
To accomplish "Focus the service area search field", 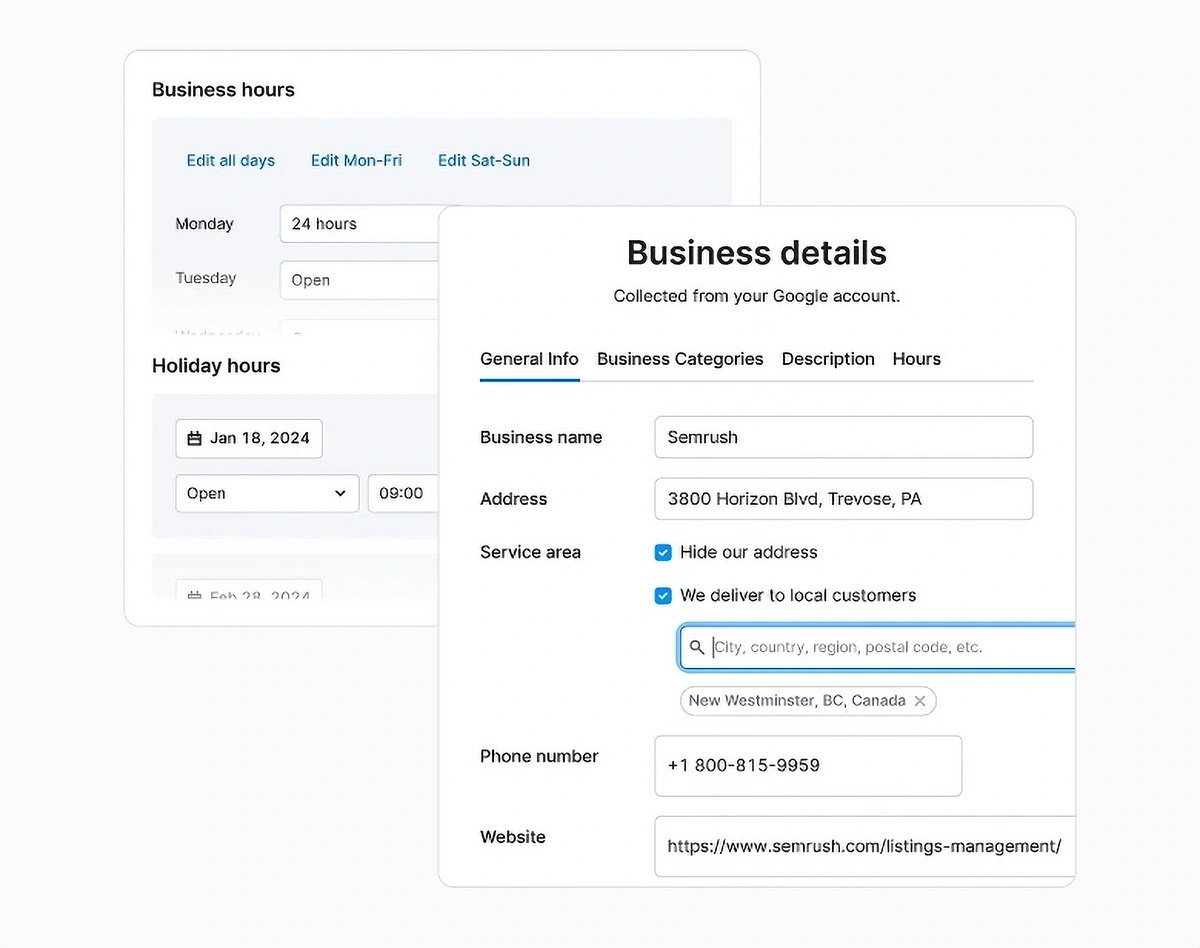I will pos(877,647).
